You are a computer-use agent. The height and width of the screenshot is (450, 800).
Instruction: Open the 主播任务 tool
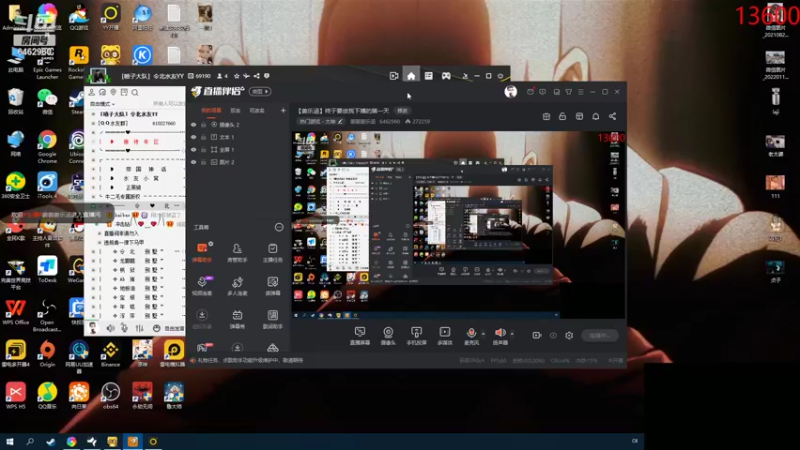[272, 252]
